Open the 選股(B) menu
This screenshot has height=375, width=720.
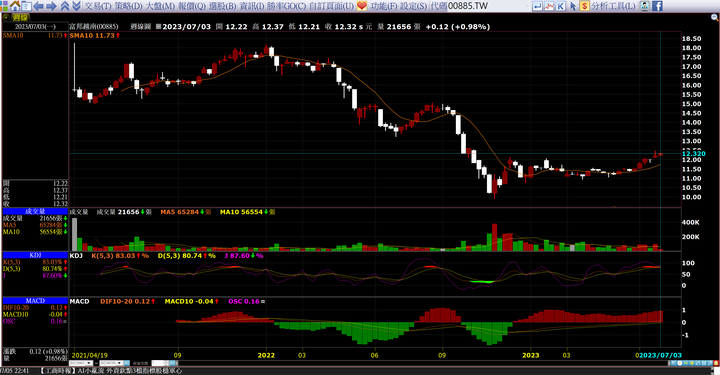(223, 6)
